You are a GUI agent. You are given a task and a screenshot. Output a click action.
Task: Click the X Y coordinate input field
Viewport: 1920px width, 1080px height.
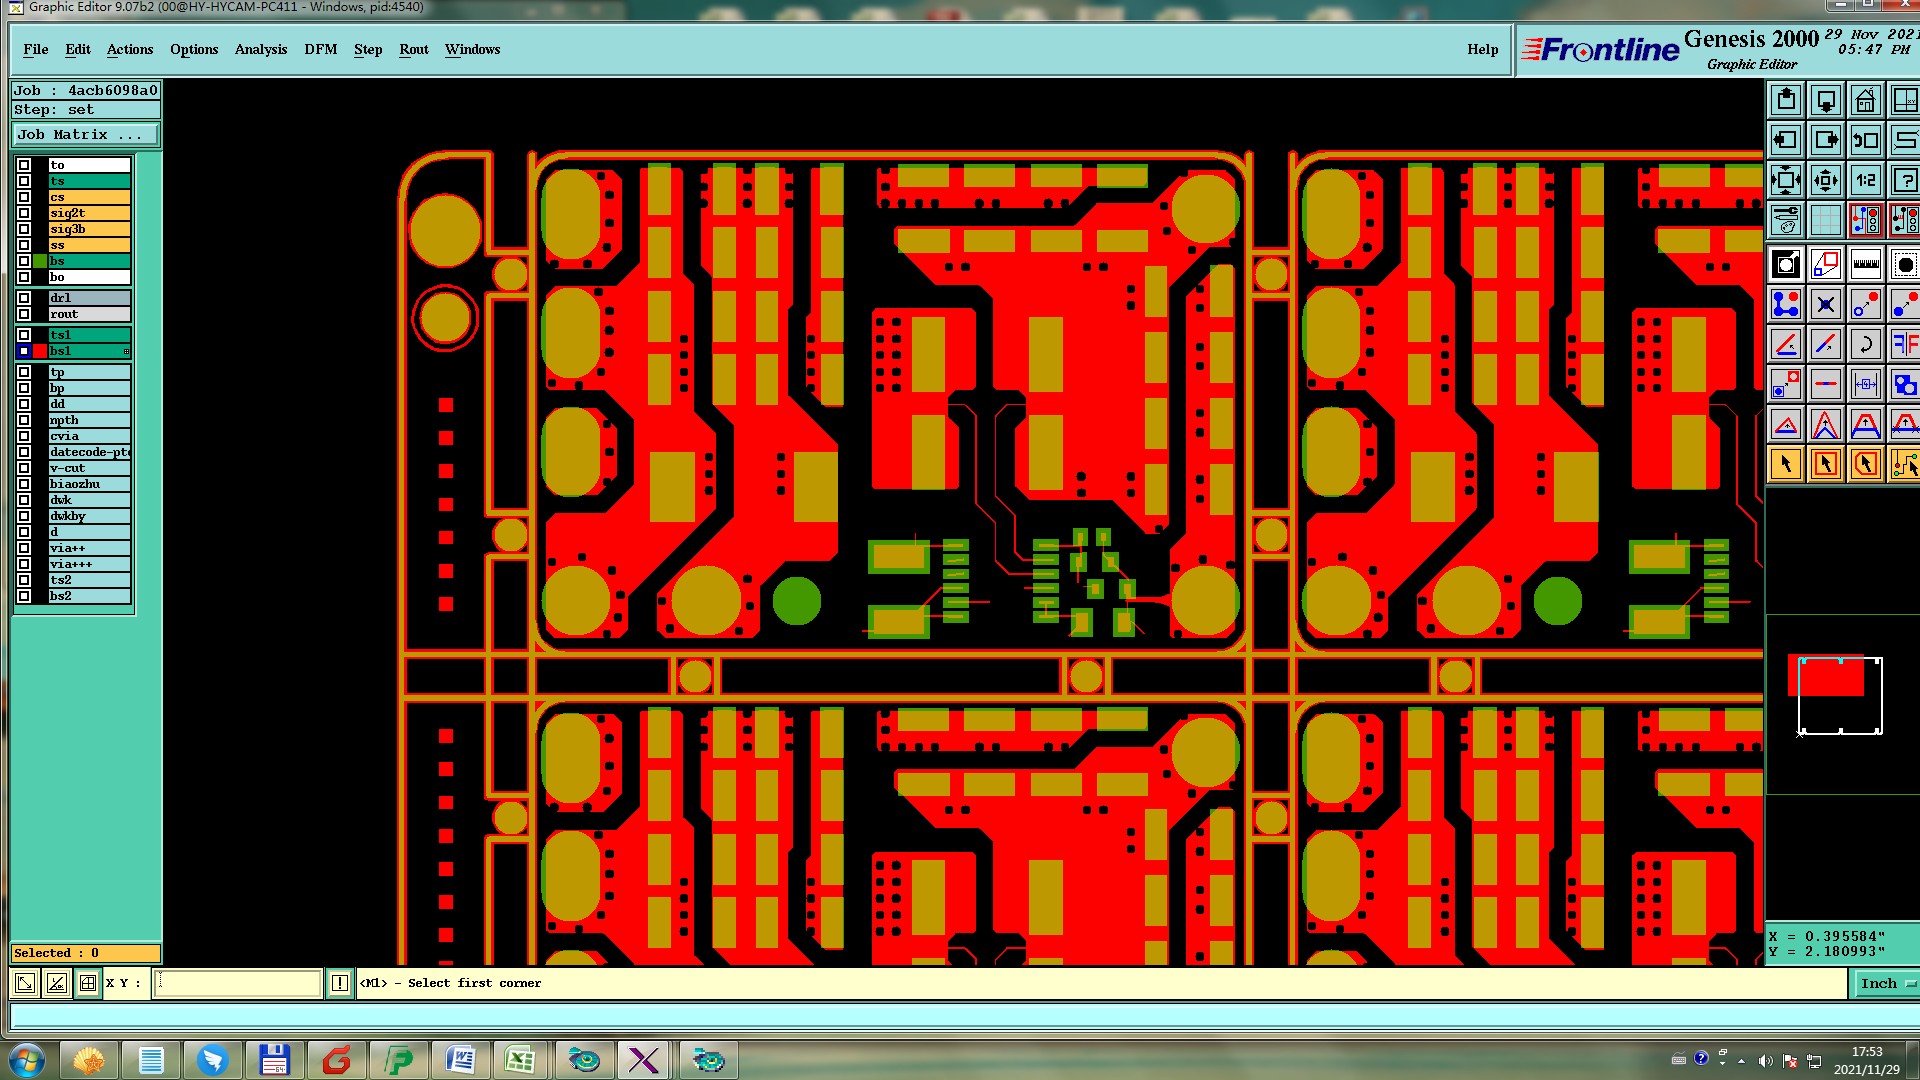[x=238, y=984]
